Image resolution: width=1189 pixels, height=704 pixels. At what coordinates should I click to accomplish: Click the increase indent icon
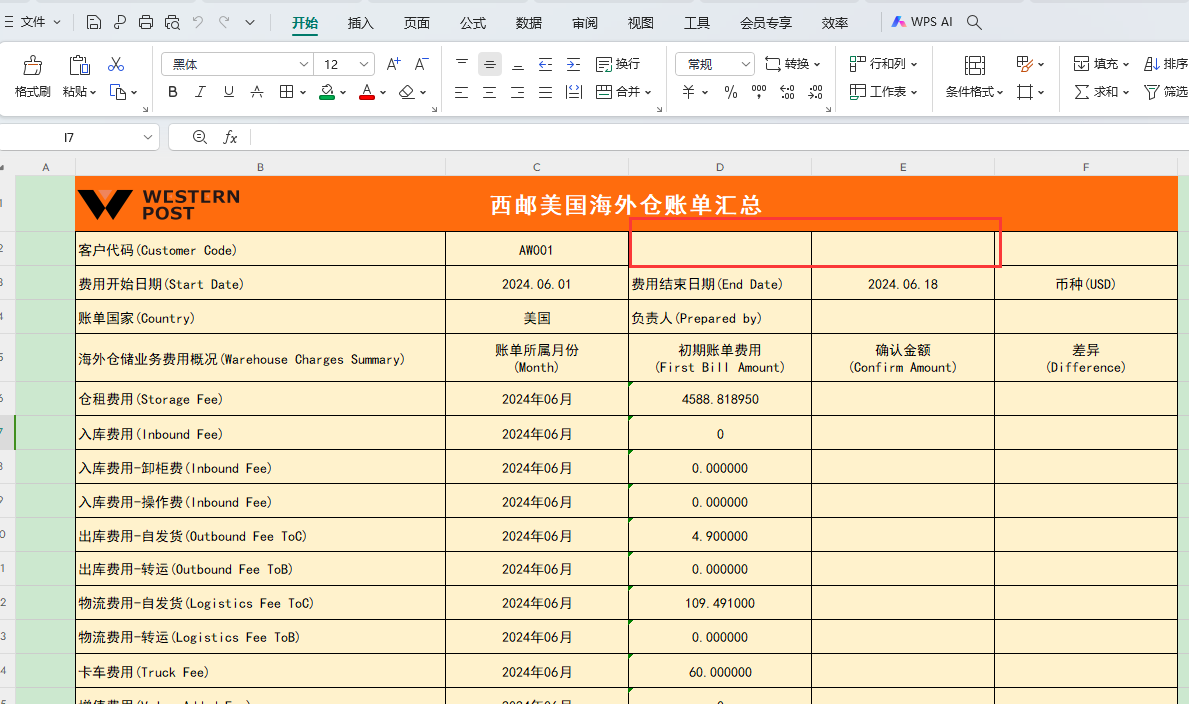[x=573, y=64]
